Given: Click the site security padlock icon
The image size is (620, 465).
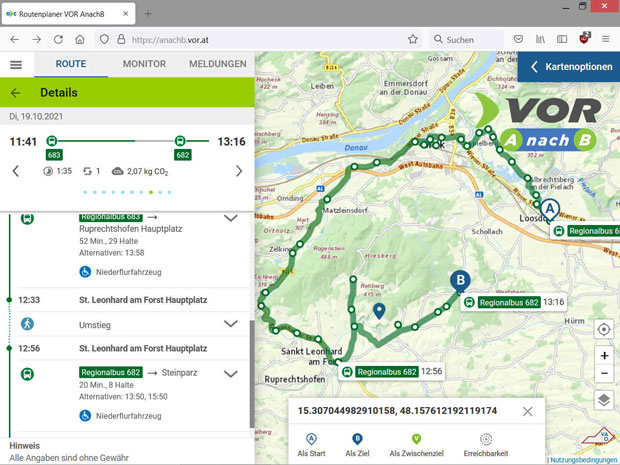Looking at the screenshot, I should (x=121, y=40).
